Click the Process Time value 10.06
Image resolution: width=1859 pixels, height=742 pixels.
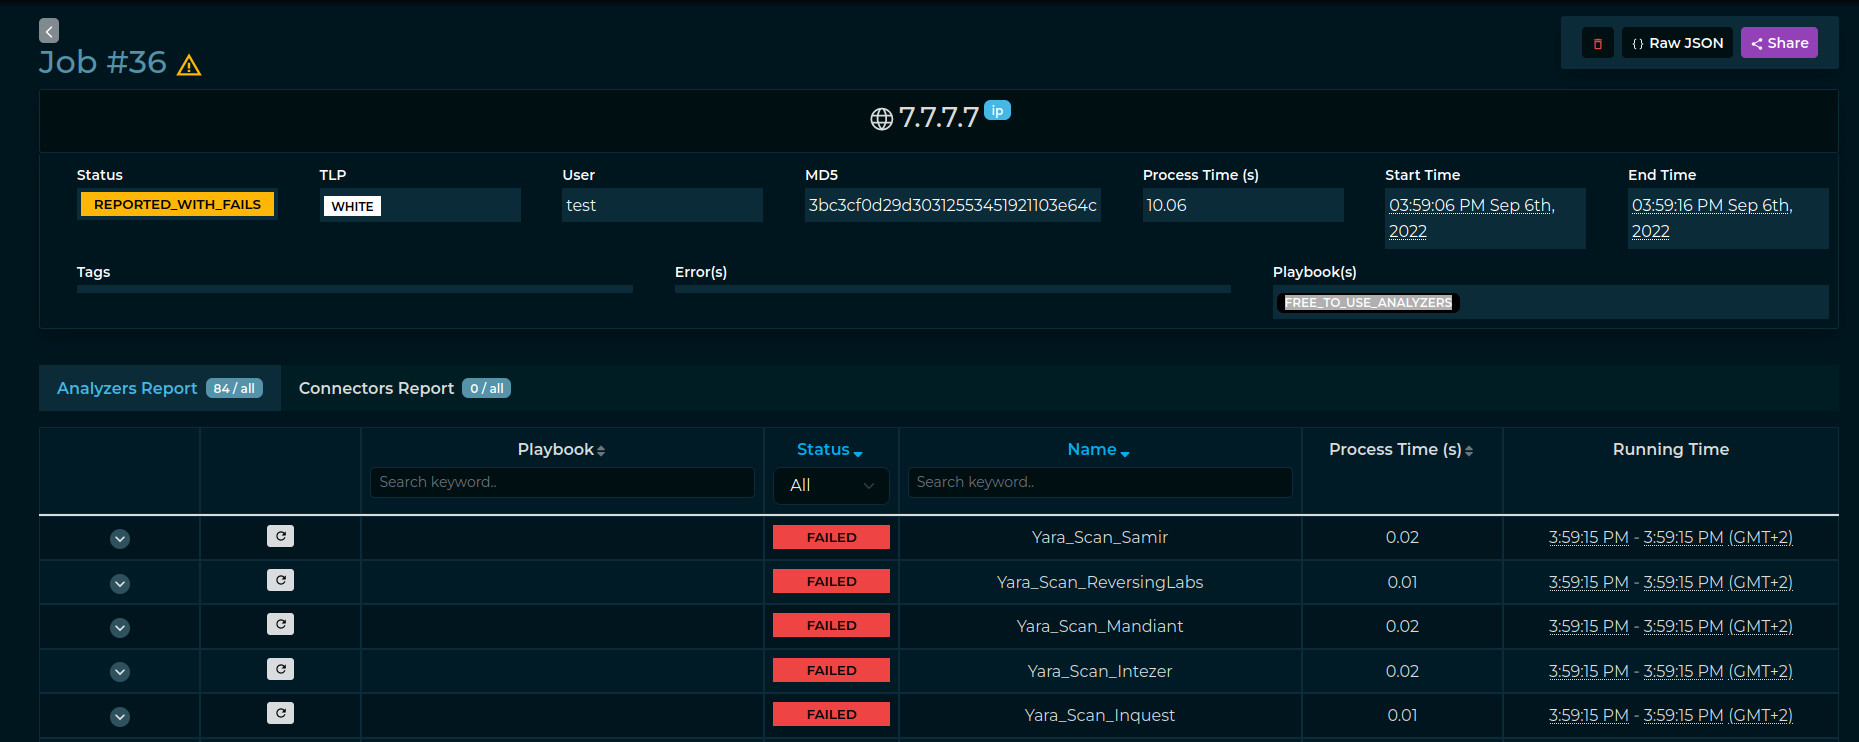click(1166, 205)
